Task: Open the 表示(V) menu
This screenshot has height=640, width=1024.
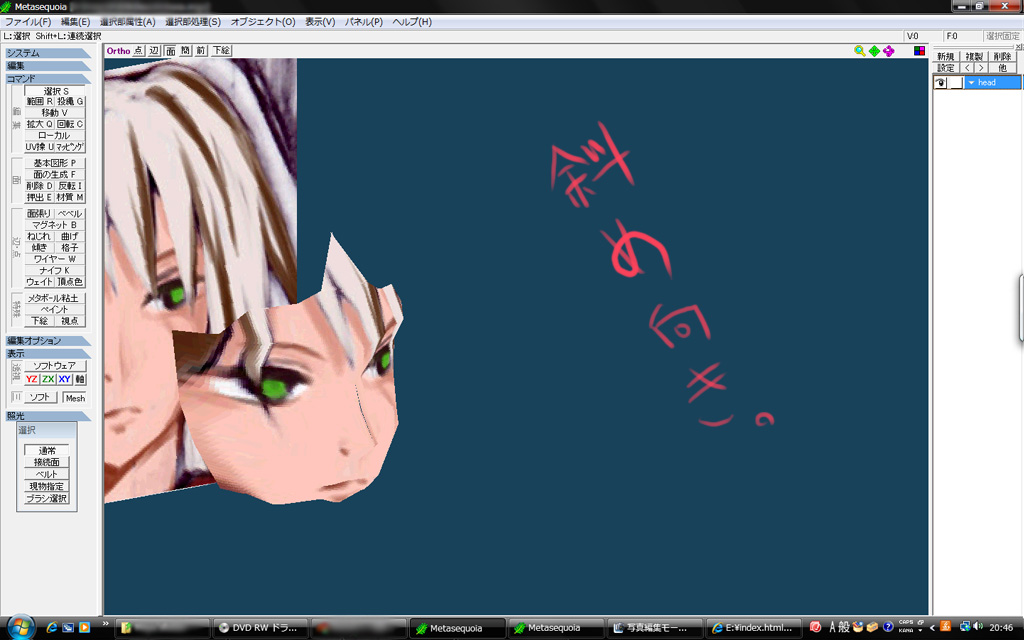Action: click(x=320, y=22)
